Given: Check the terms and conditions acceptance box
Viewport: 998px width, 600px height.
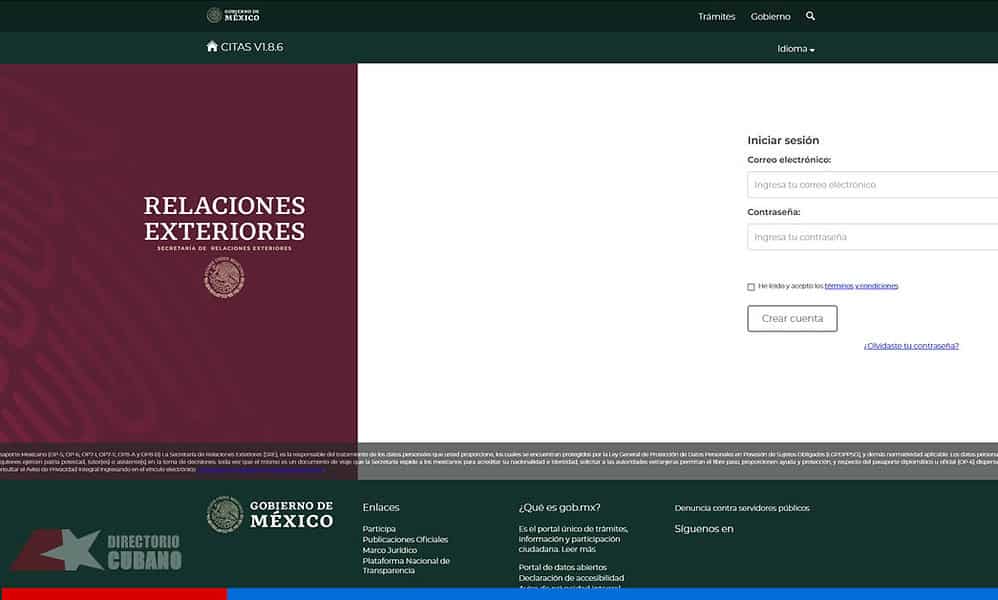Looking at the screenshot, I should [x=751, y=287].
